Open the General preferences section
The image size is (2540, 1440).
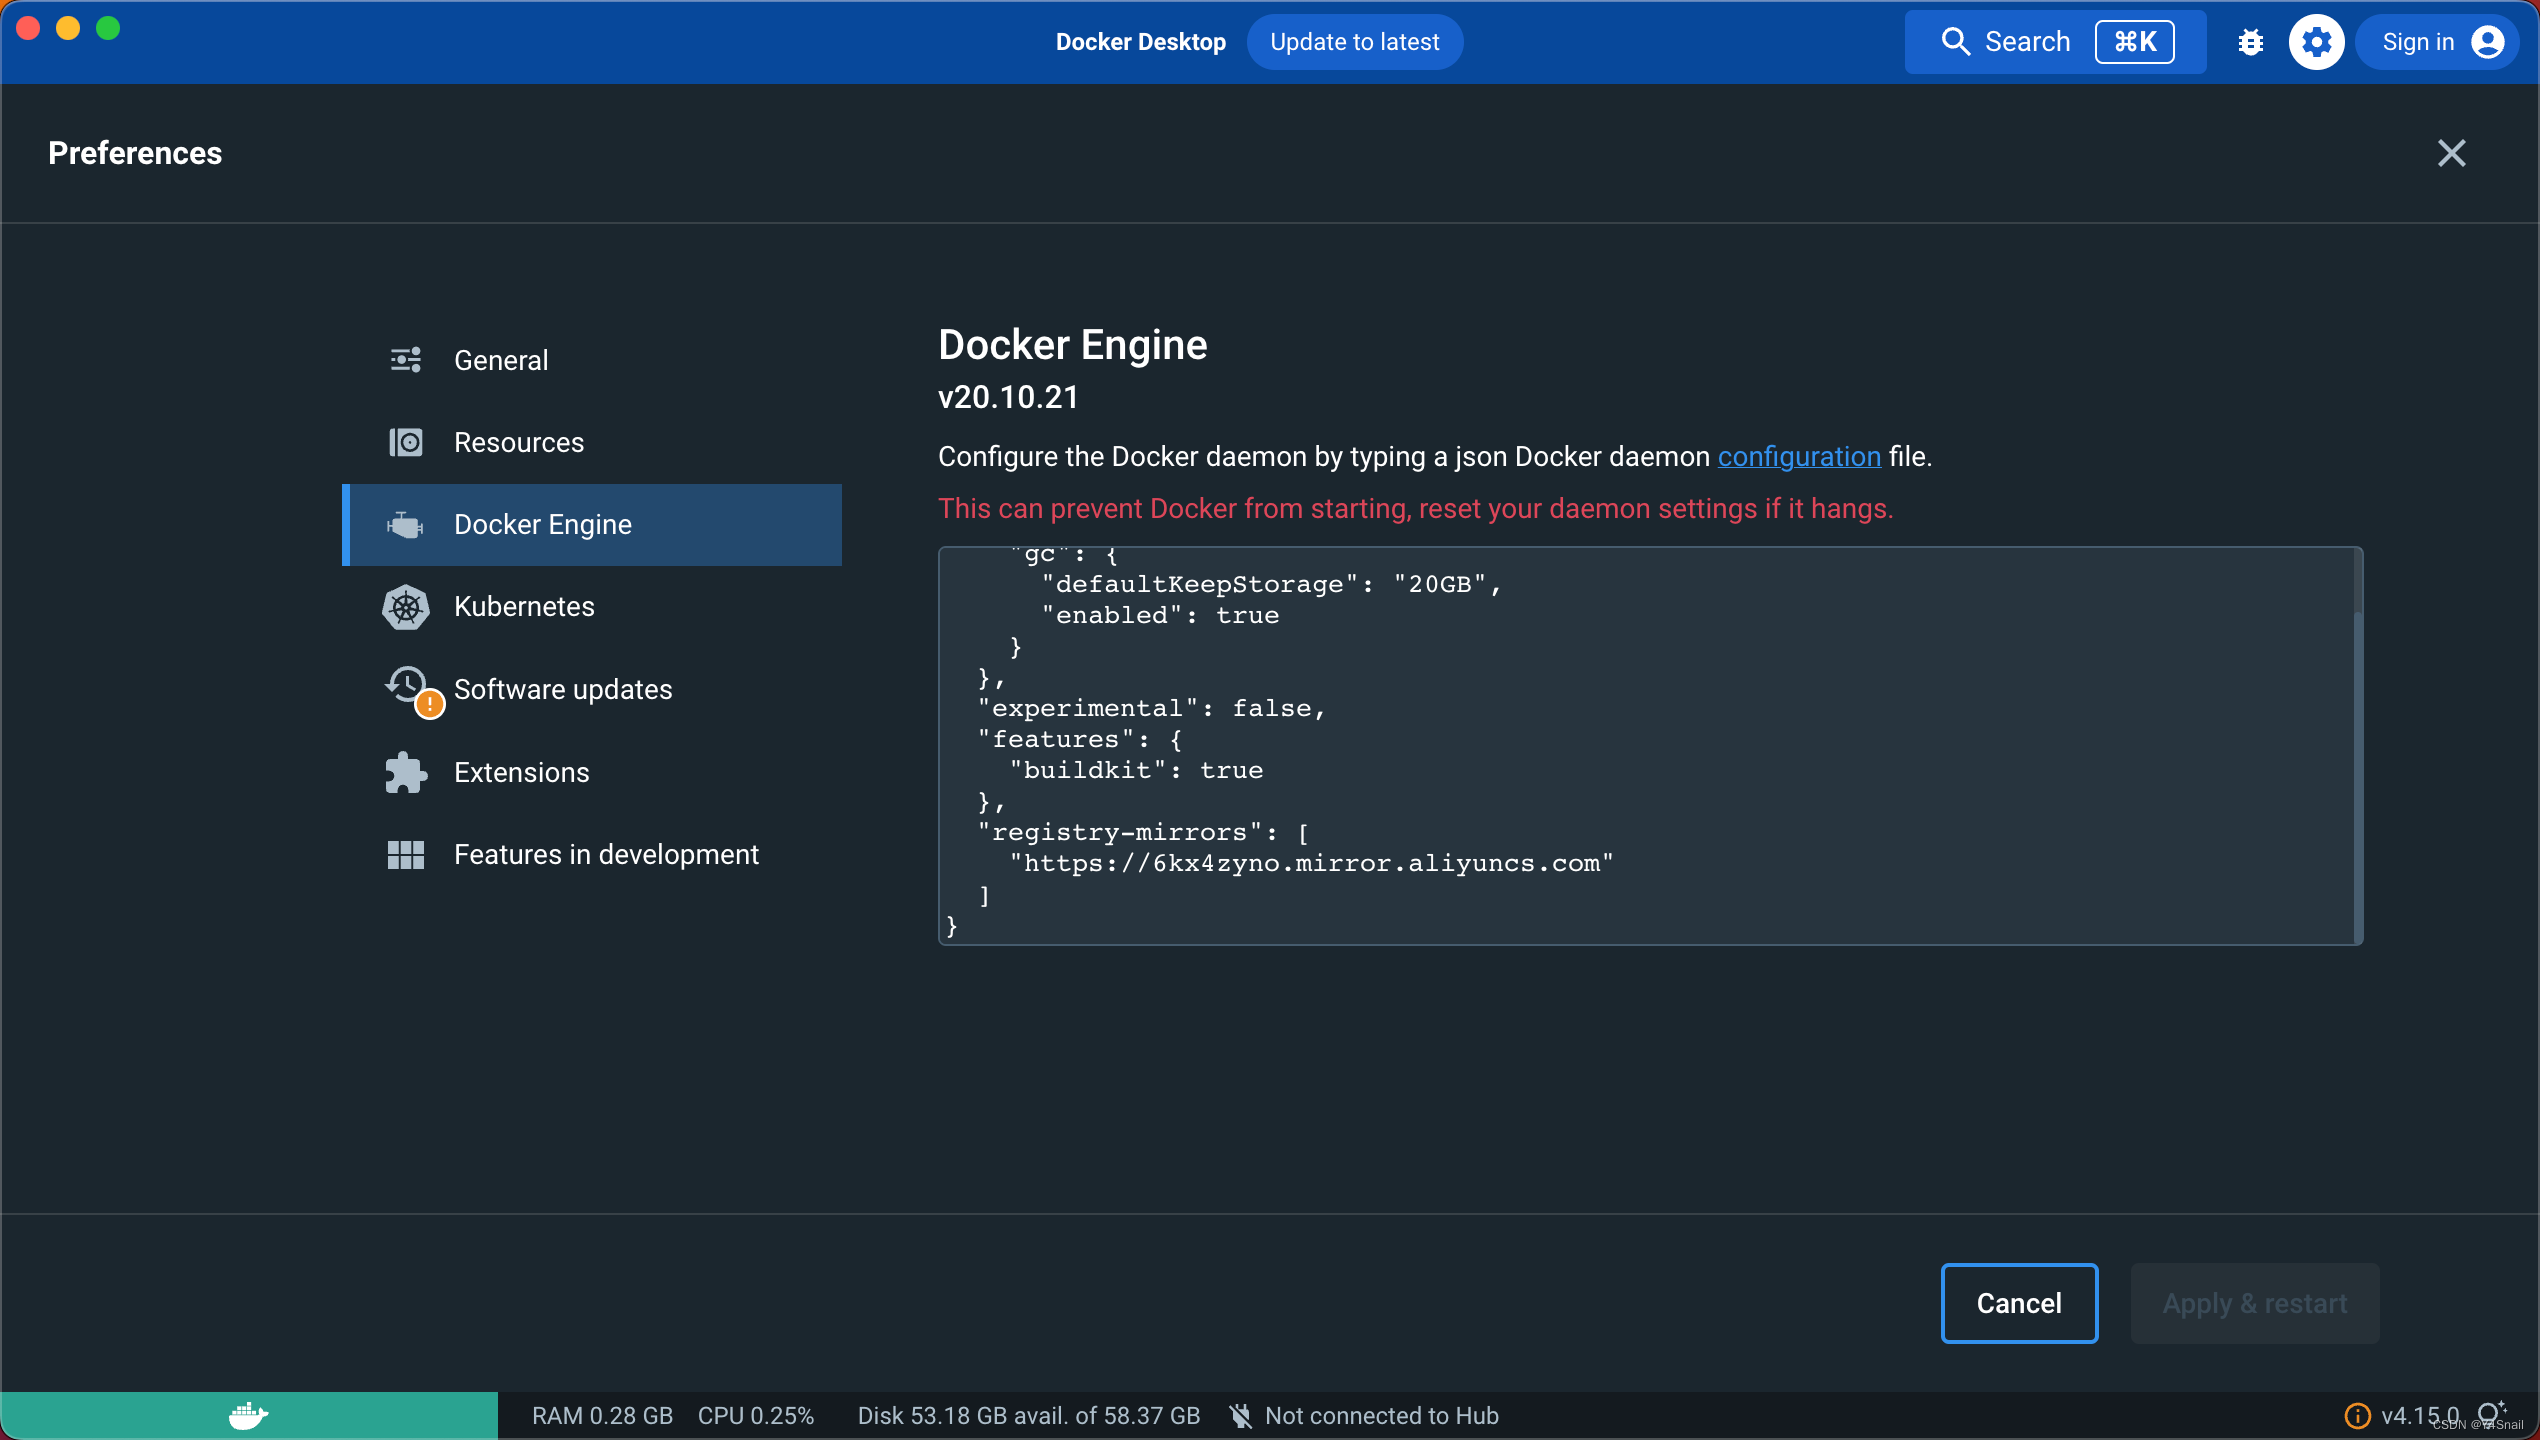[x=500, y=360]
